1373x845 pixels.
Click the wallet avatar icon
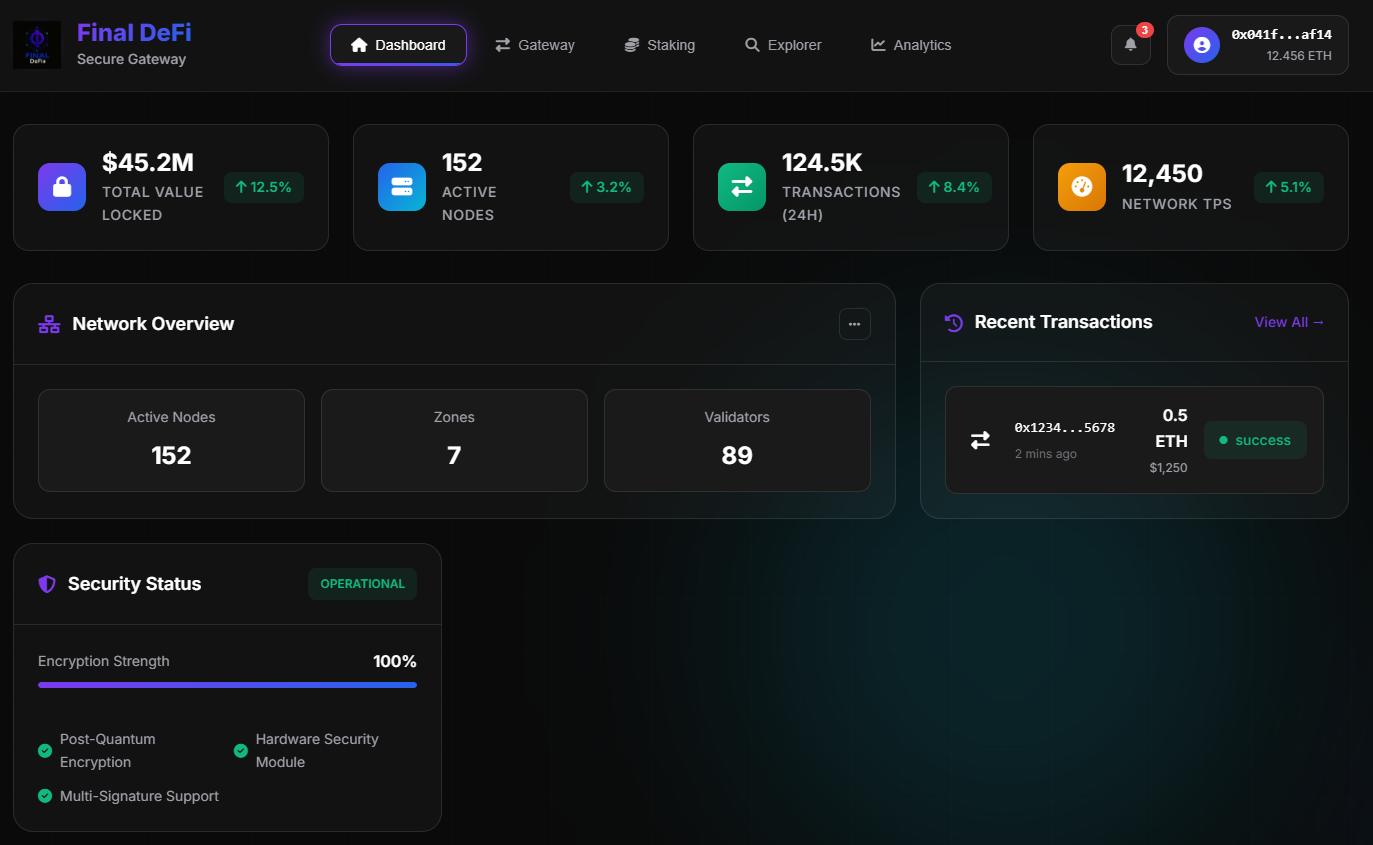1202,45
